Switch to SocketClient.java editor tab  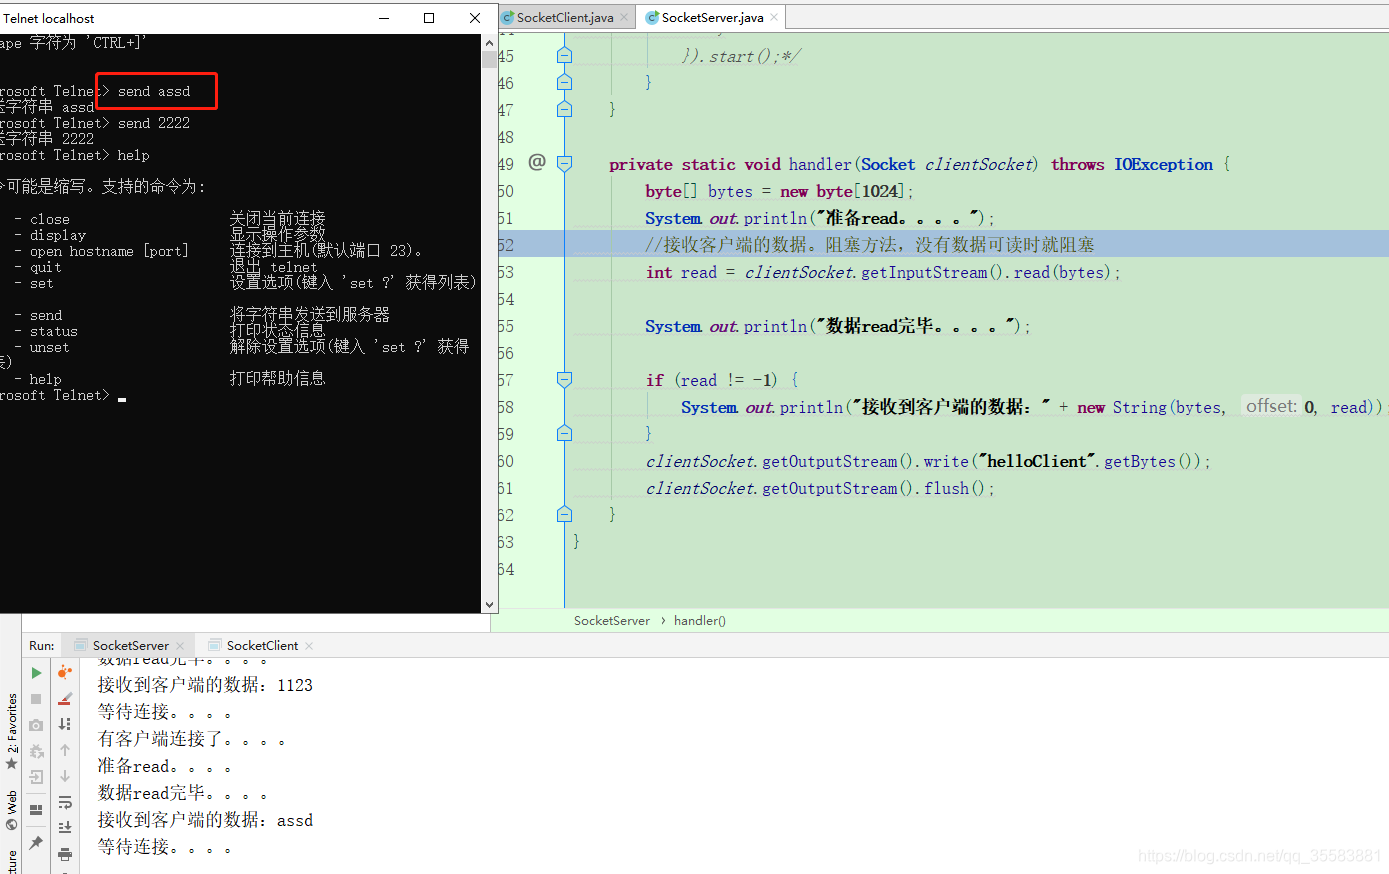point(565,17)
